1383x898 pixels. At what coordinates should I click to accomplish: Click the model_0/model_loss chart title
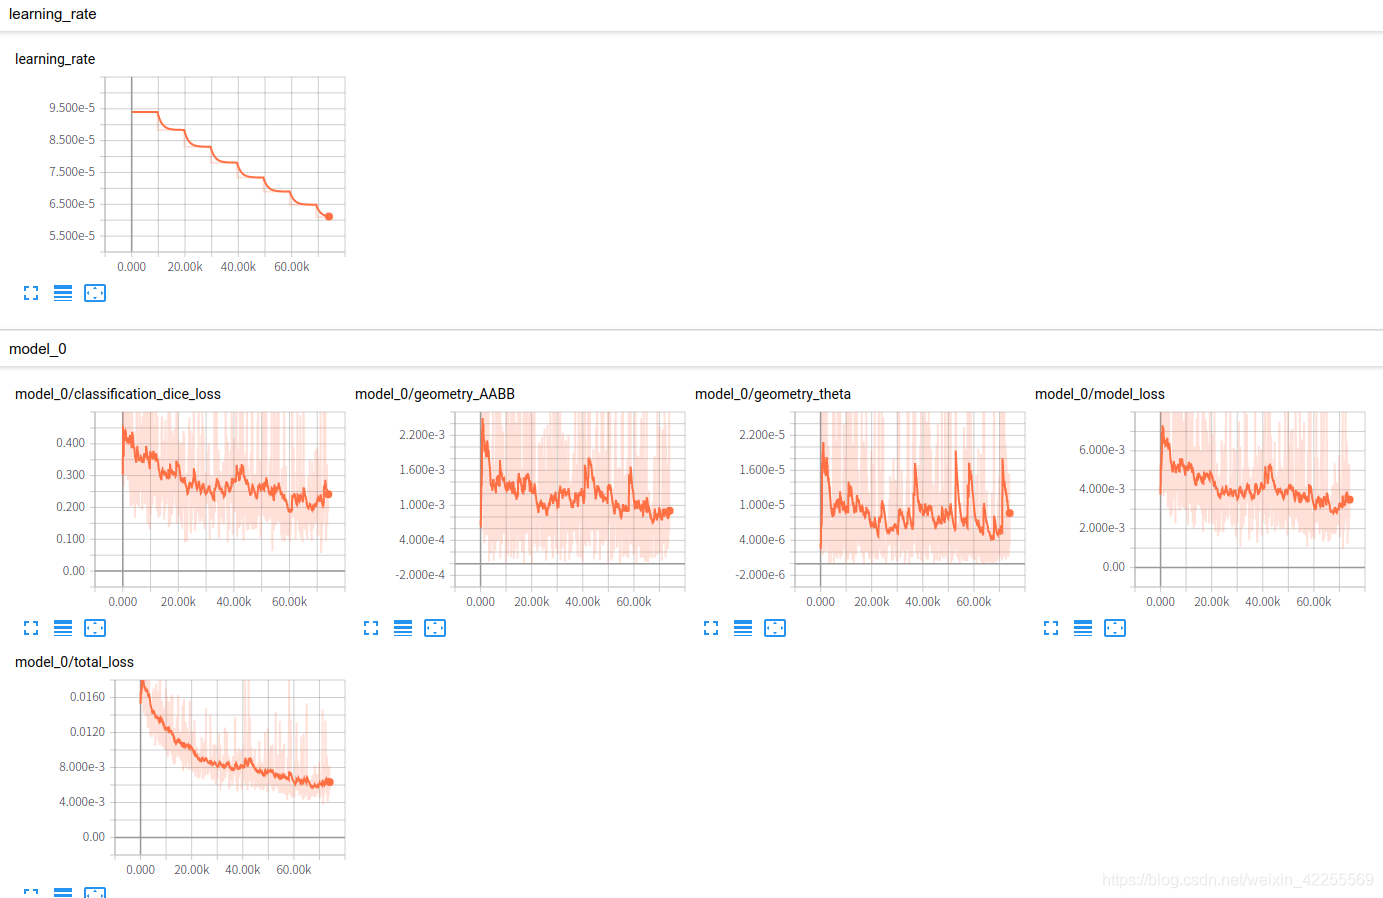coord(1100,394)
